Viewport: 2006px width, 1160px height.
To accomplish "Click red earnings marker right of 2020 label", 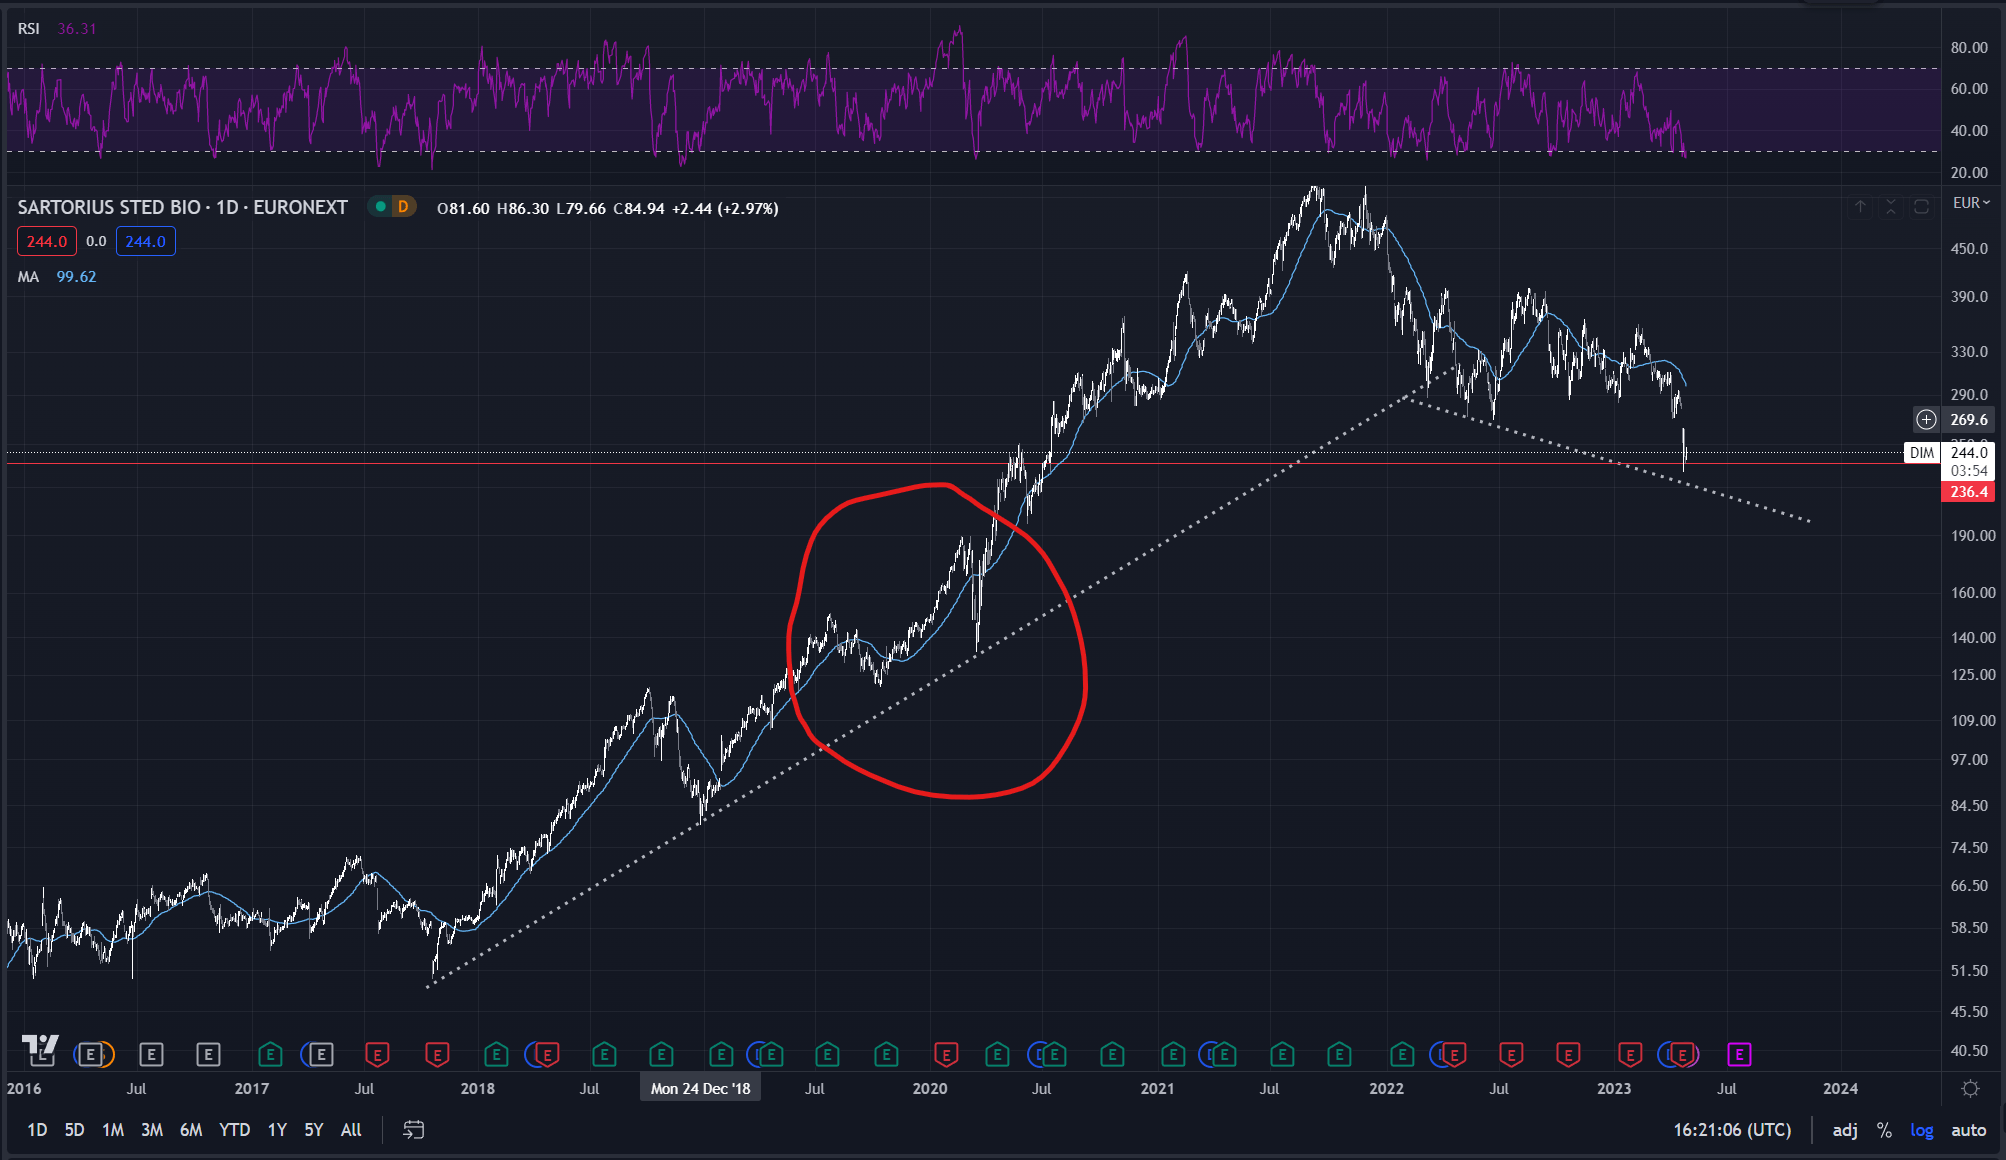I will click(x=946, y=1055).
